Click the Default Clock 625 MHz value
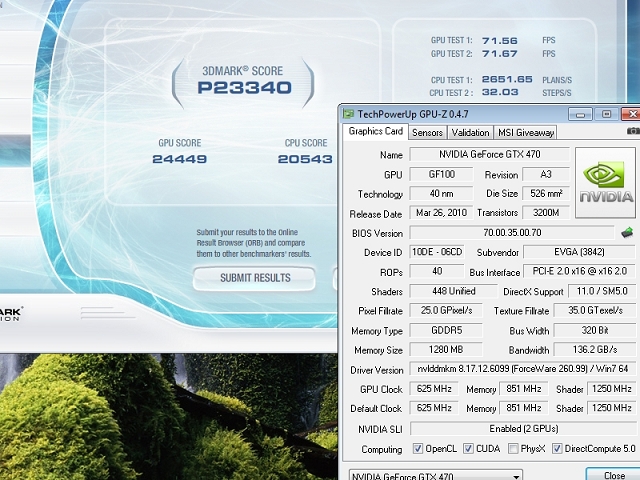The width and height of the screenshot is (640, 480). point(434,408)
